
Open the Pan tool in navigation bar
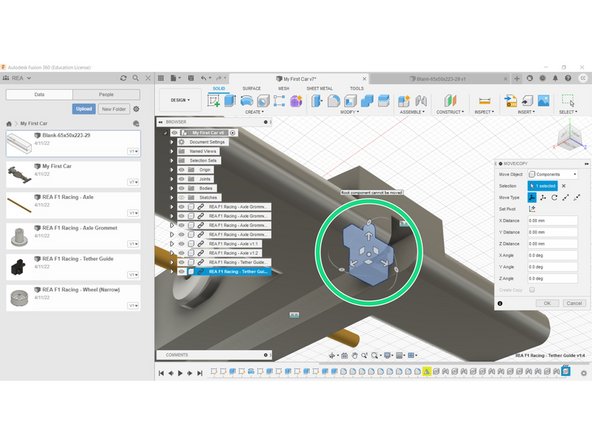tap(355, 355)
